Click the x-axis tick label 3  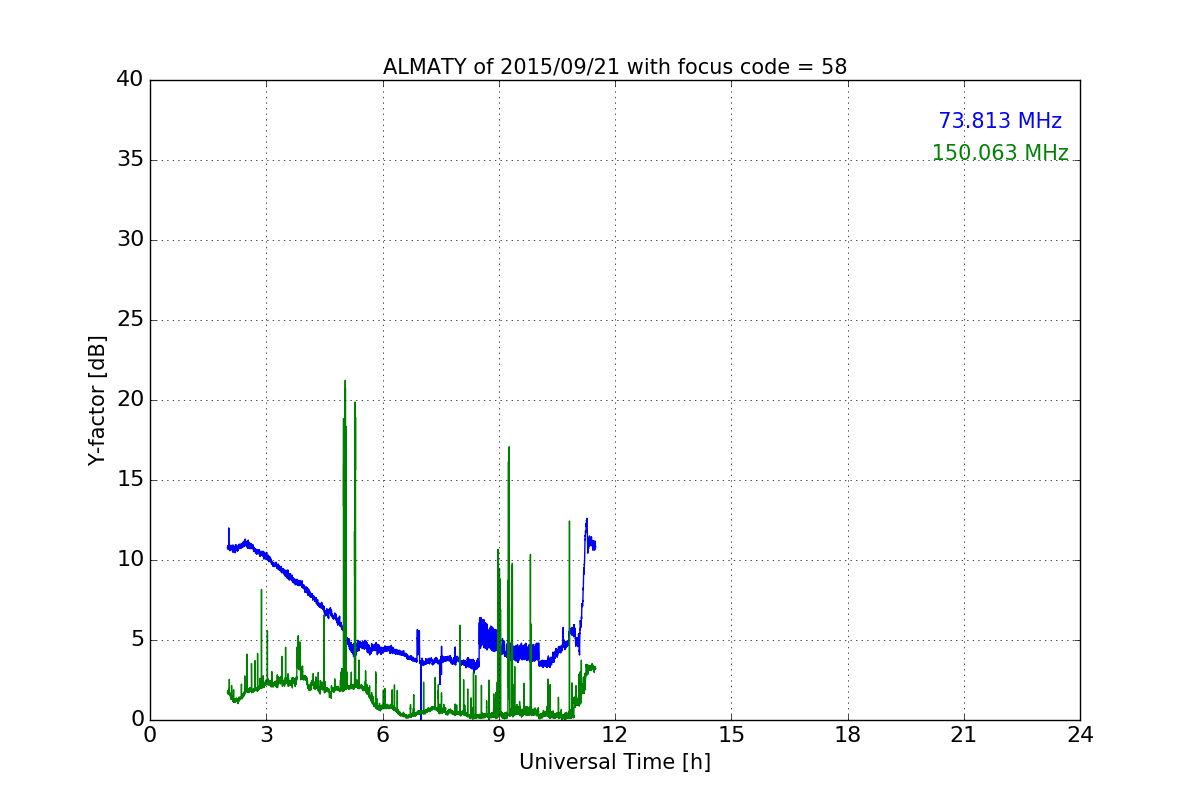[x=266, y=734]
